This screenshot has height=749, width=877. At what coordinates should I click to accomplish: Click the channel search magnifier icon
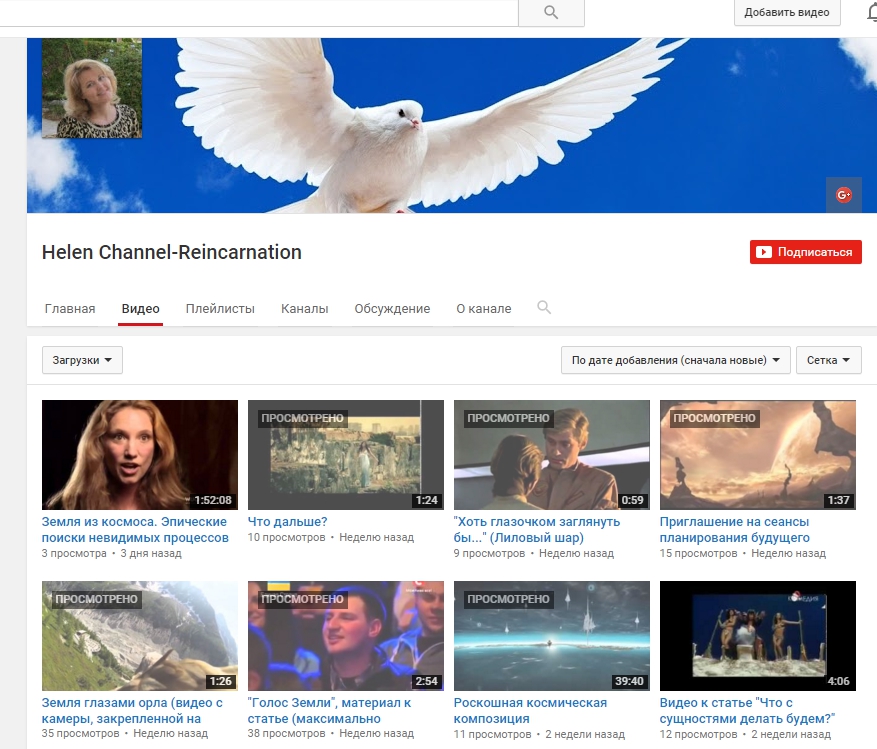544,308
